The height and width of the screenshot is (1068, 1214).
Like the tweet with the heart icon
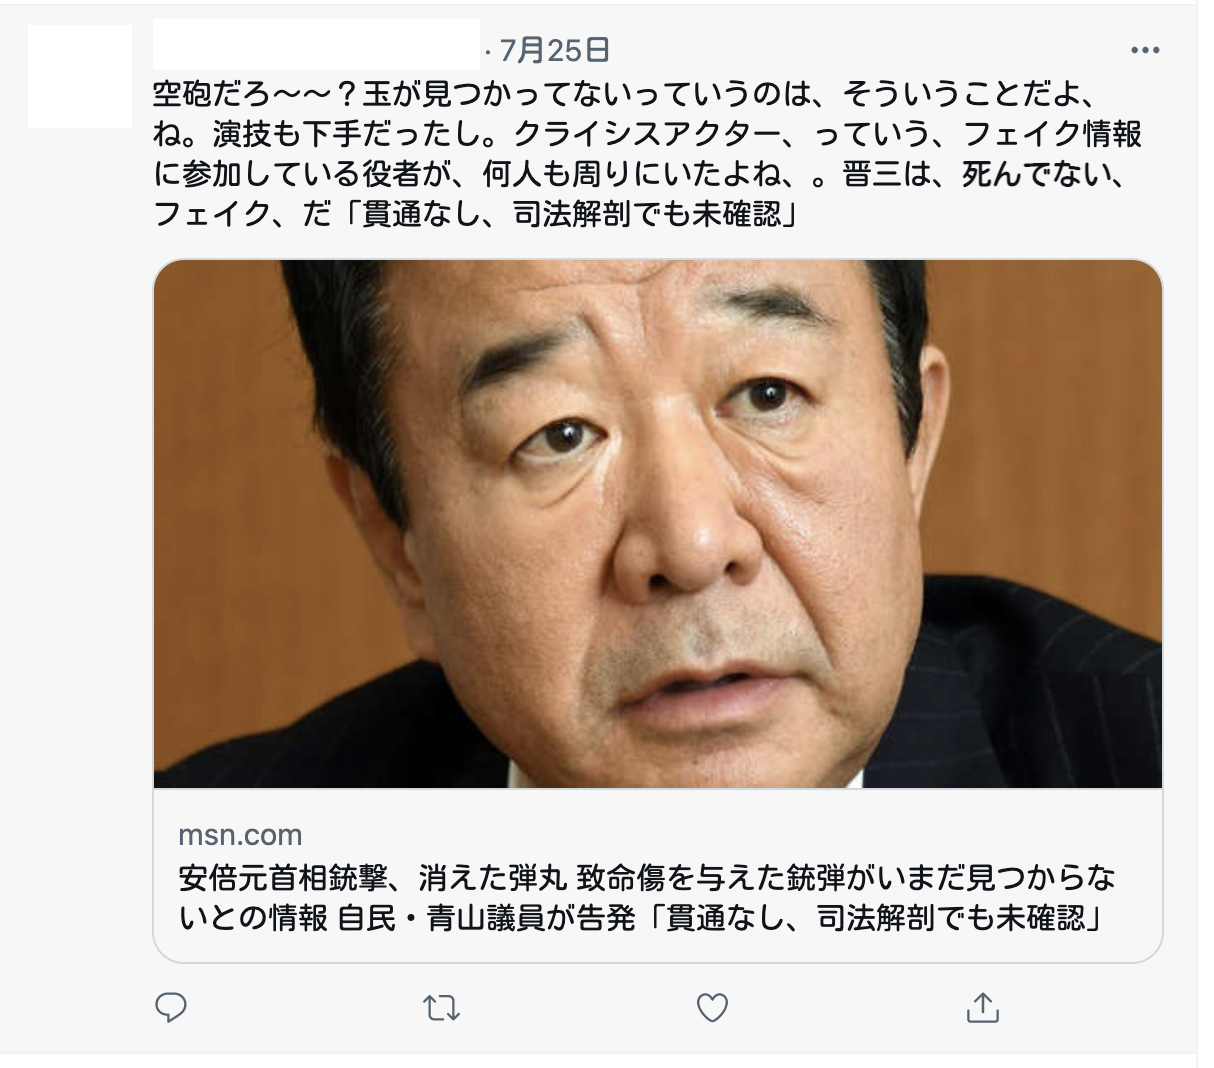712,1008
